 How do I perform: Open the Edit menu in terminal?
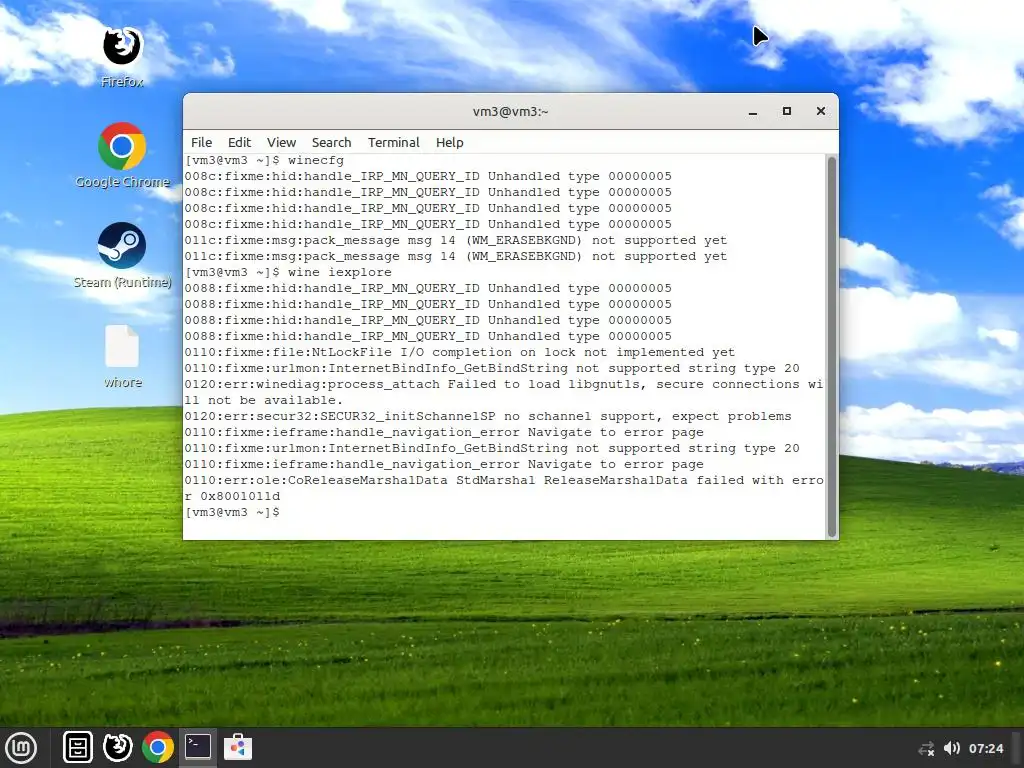(x=239, y=142)
